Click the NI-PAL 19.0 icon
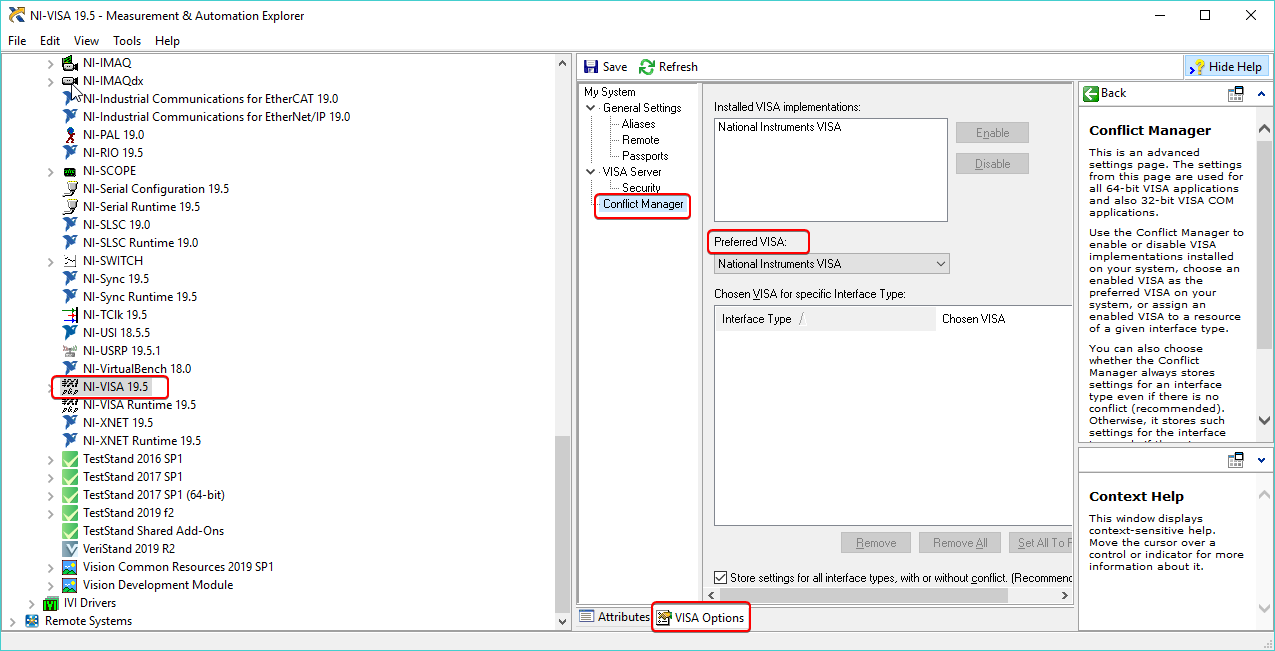1275x651 pixels. 70,135
